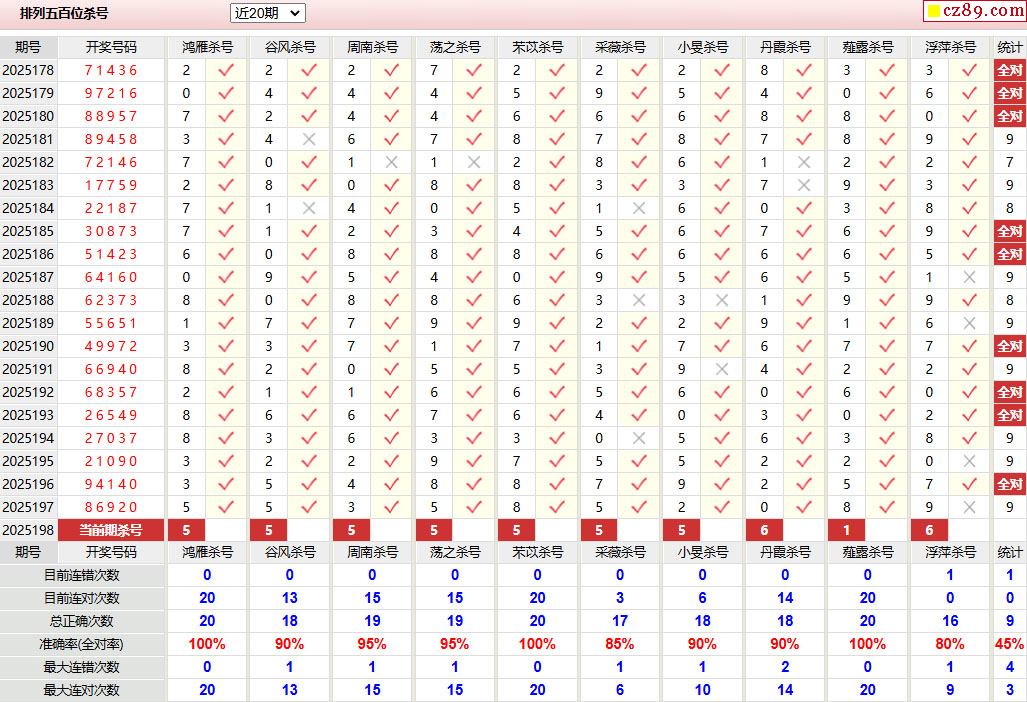Click the 45% all-correct rate value
The height and width of the screenshot is (702, 1027).
coord(1009,644)
